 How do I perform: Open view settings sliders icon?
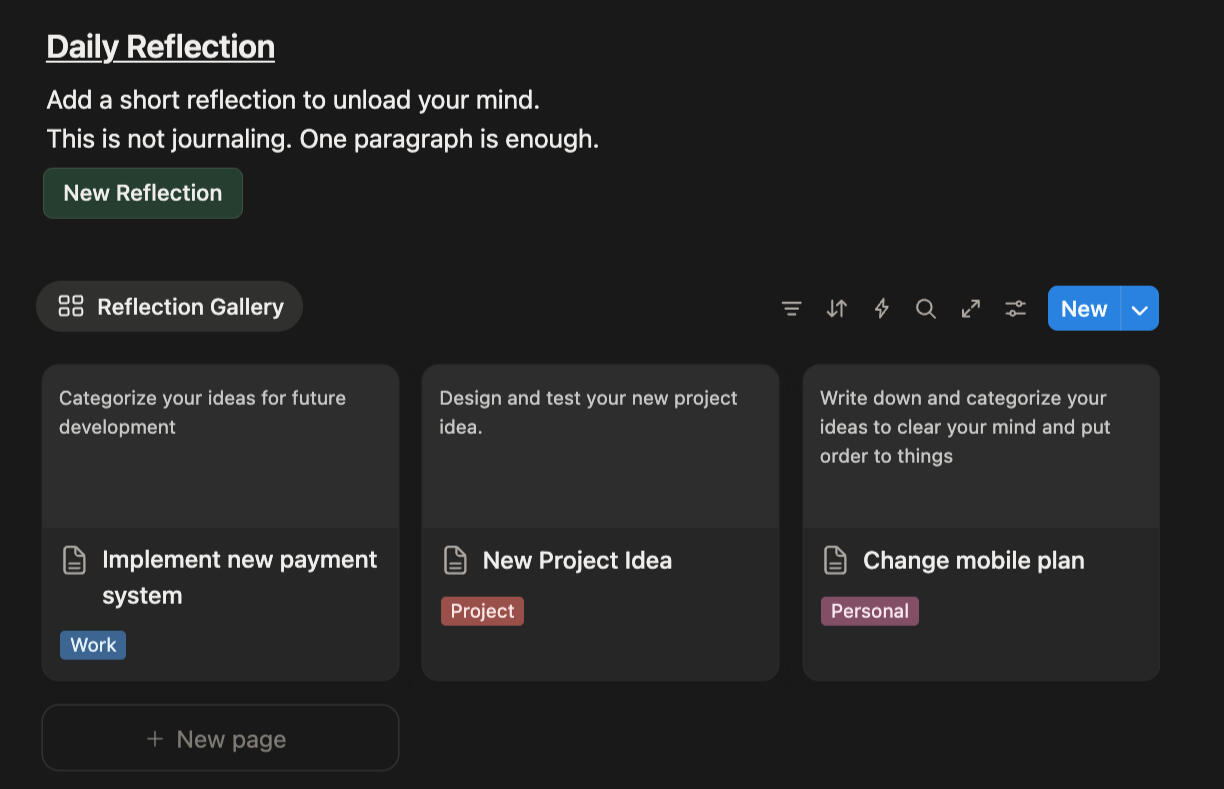click(x=1016, y=309)
